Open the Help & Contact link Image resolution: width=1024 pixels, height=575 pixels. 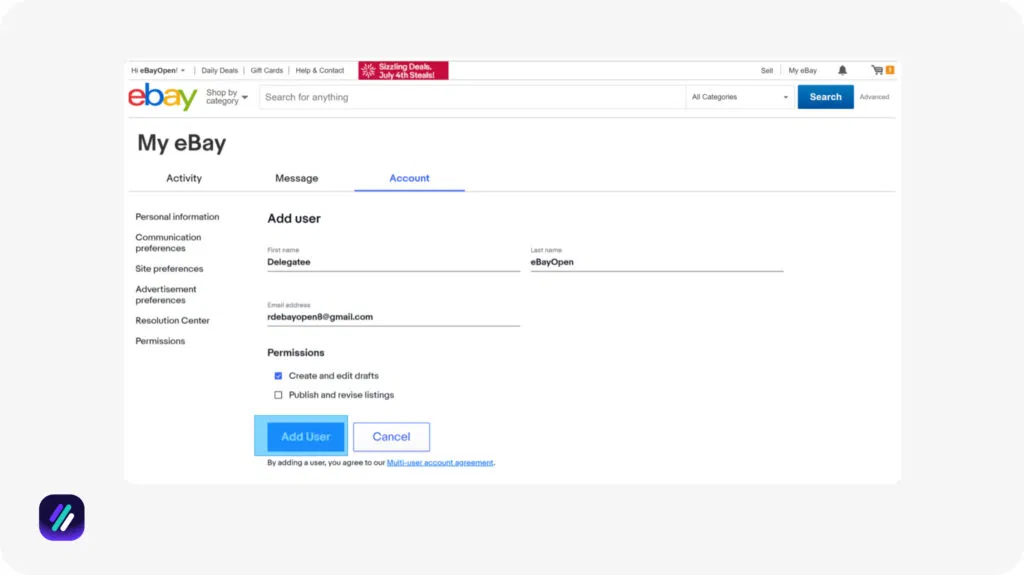click(x=319, y=71)
